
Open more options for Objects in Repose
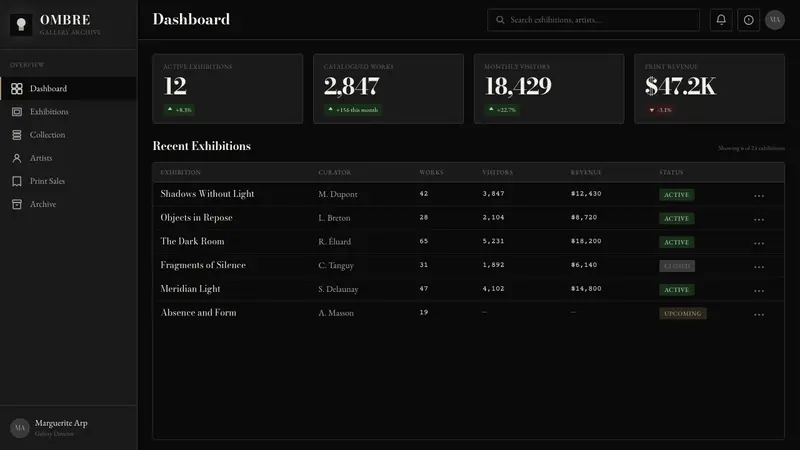(759, 219)
